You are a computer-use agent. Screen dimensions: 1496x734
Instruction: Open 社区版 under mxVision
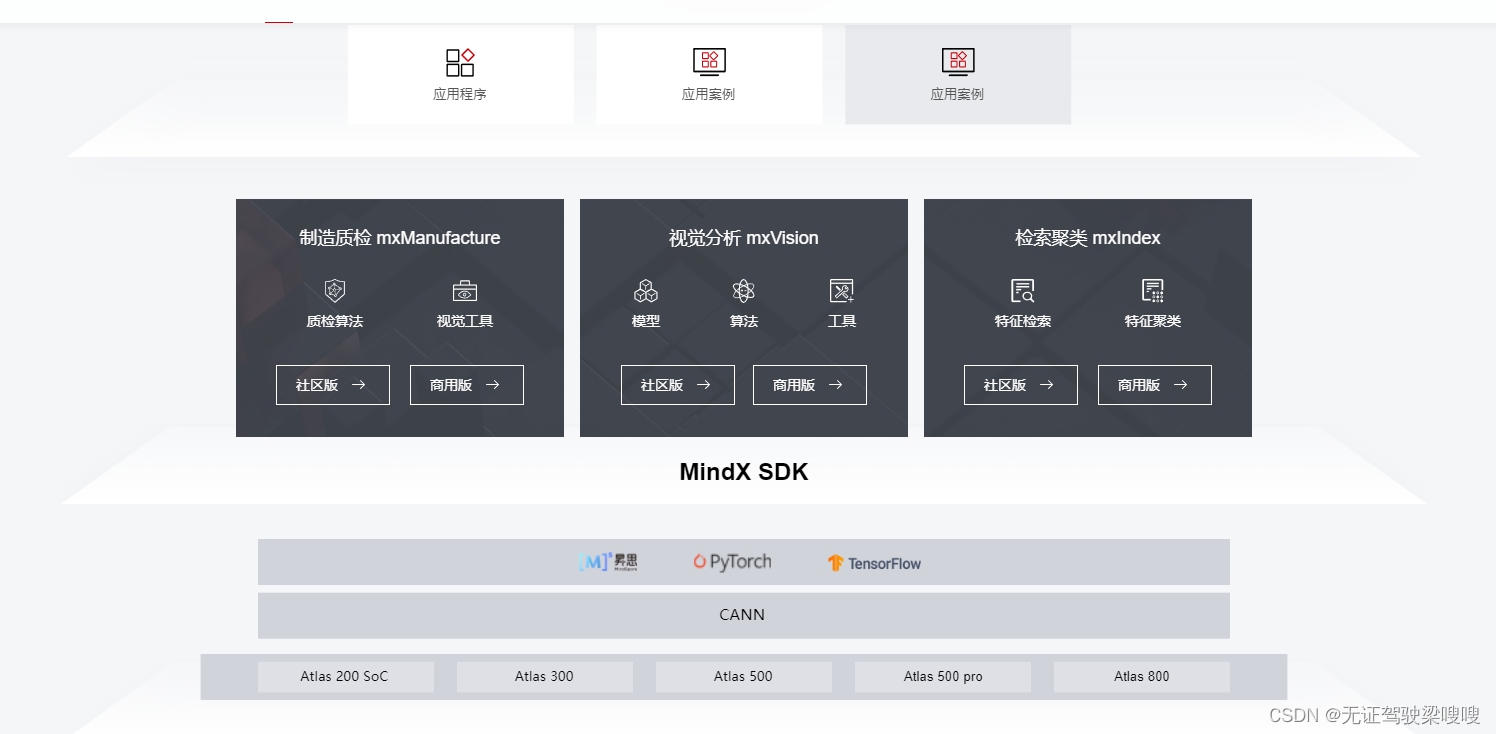coord(678,385)
